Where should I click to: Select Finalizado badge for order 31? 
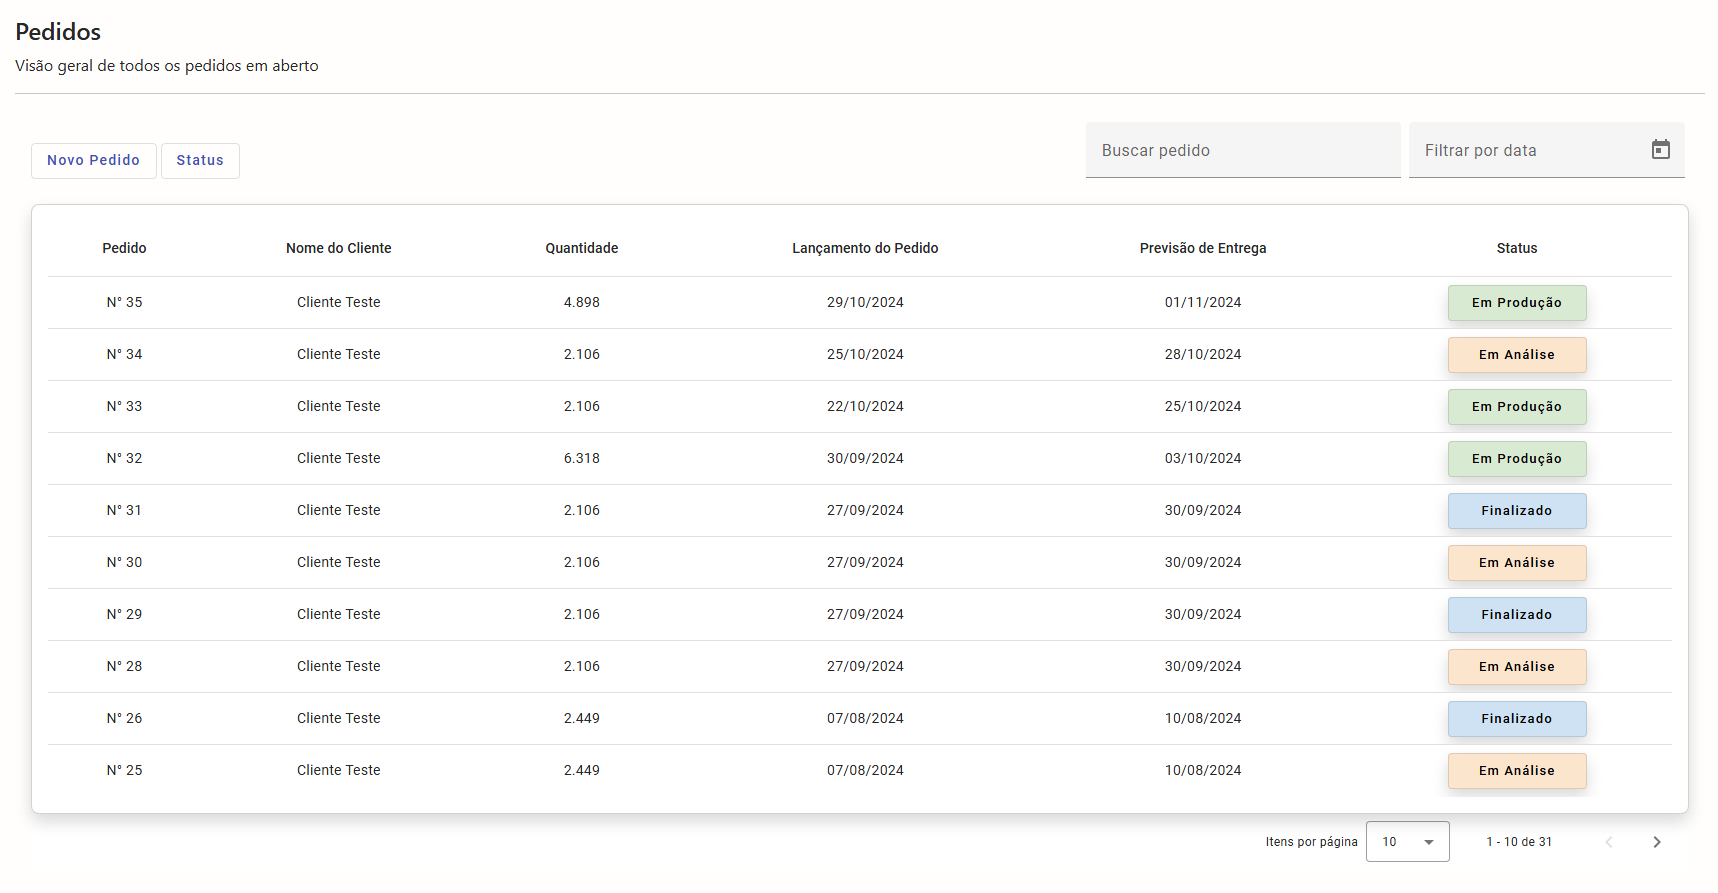(1516, 511)
